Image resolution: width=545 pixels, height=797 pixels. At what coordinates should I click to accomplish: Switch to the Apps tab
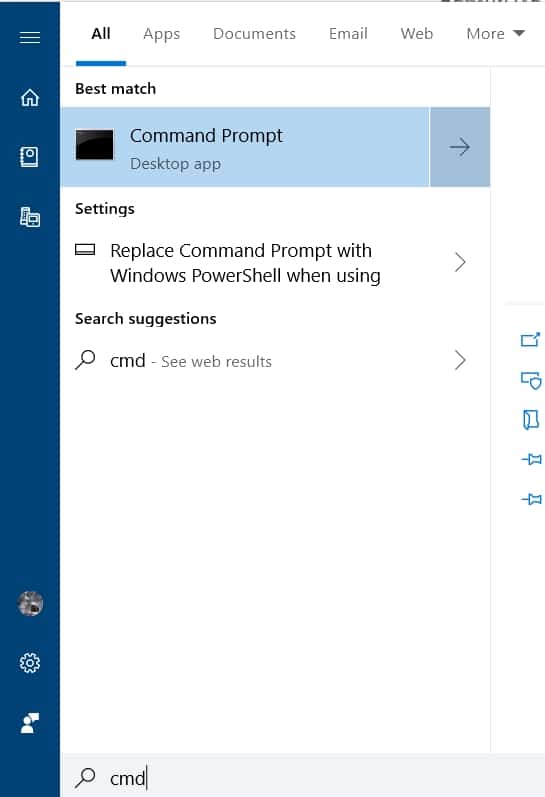(x=162, y=34)
